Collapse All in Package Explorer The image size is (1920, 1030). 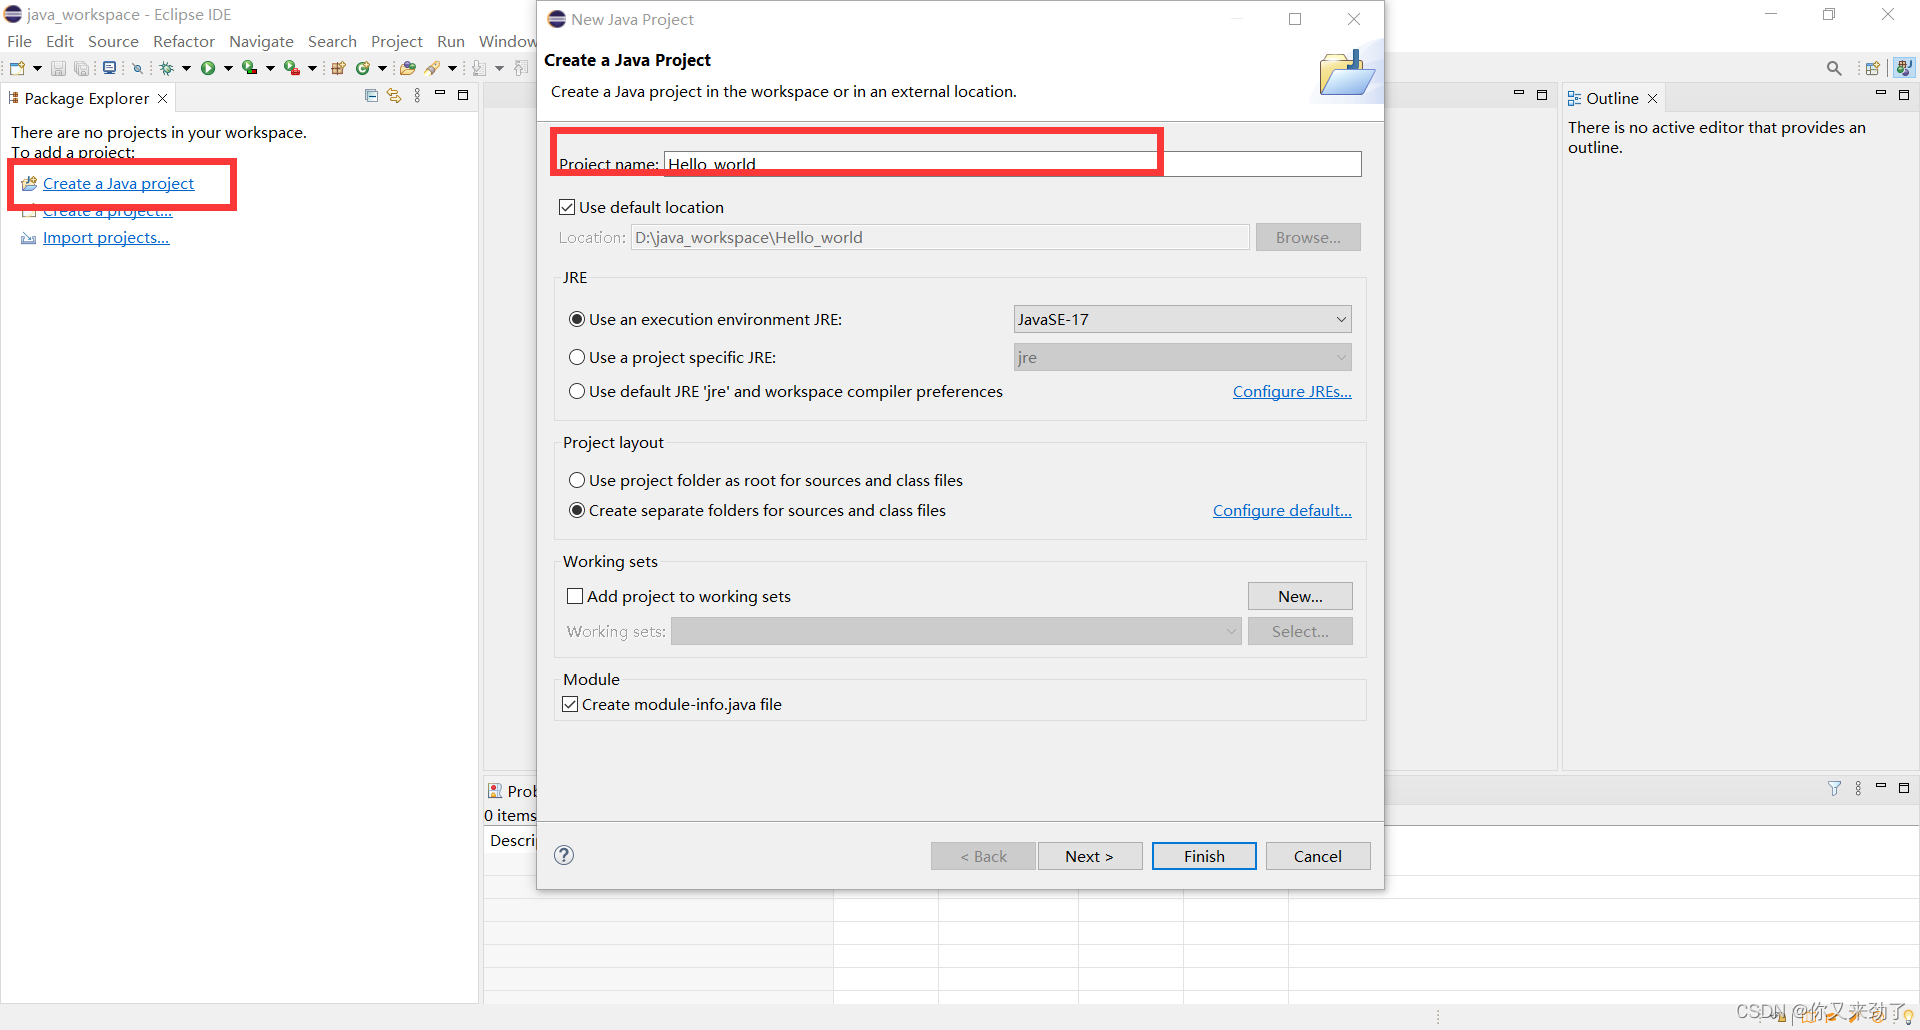tap(371, 96)
